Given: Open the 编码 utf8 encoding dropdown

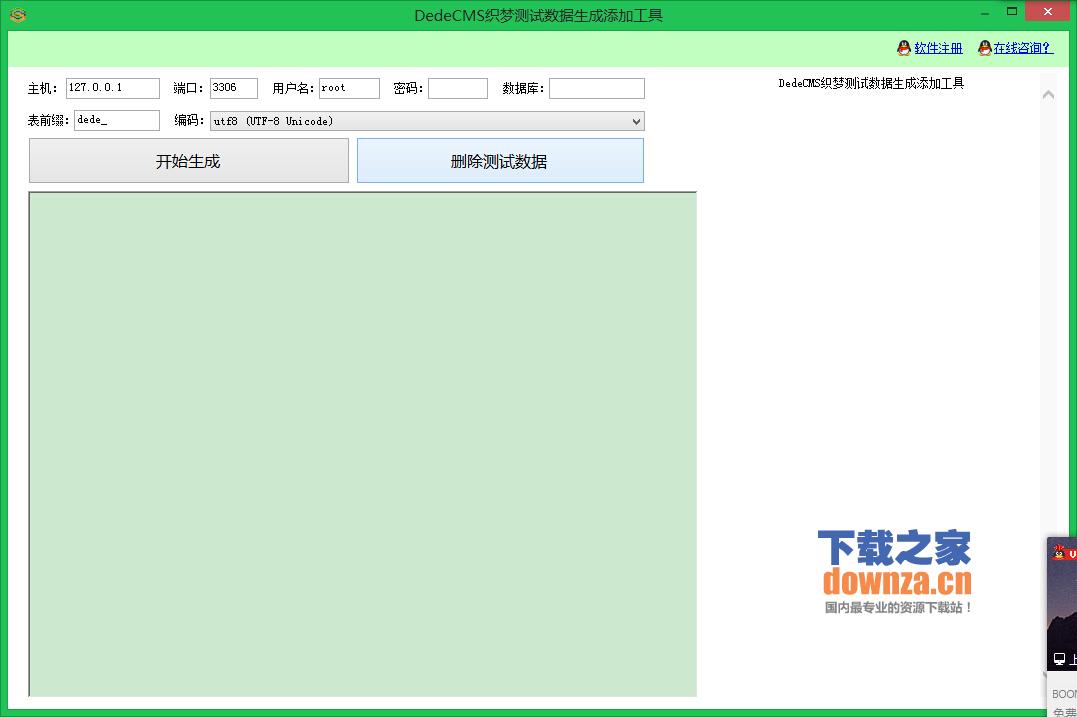Looking at the screenshot, I should [x=427, y=121].
